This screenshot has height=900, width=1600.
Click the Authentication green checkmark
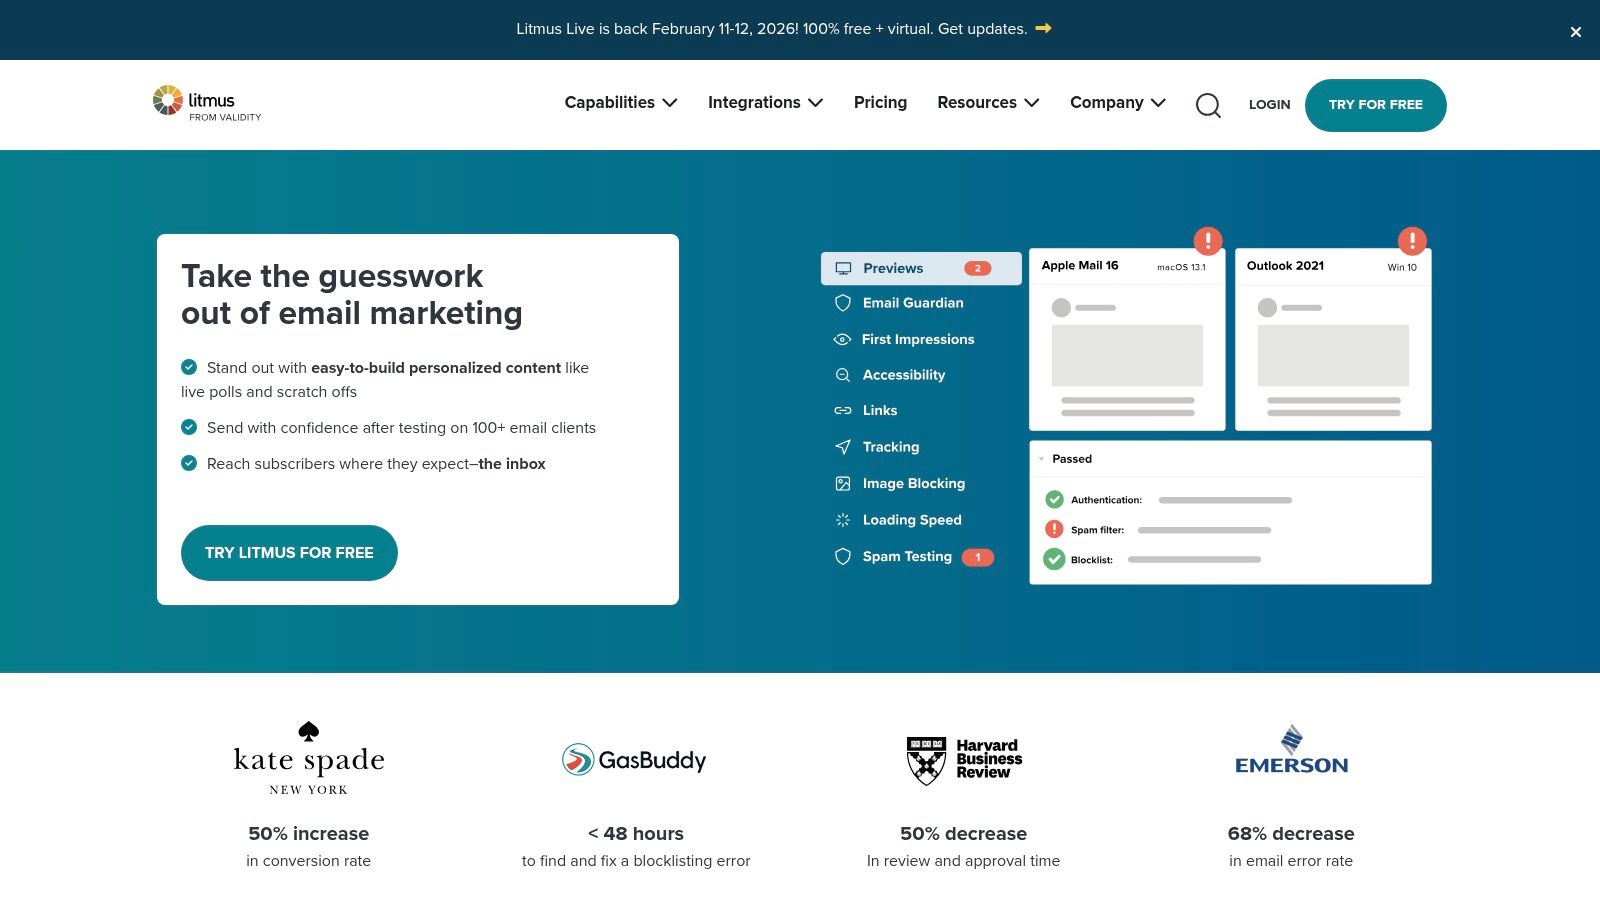click(x=1054, y=500)
